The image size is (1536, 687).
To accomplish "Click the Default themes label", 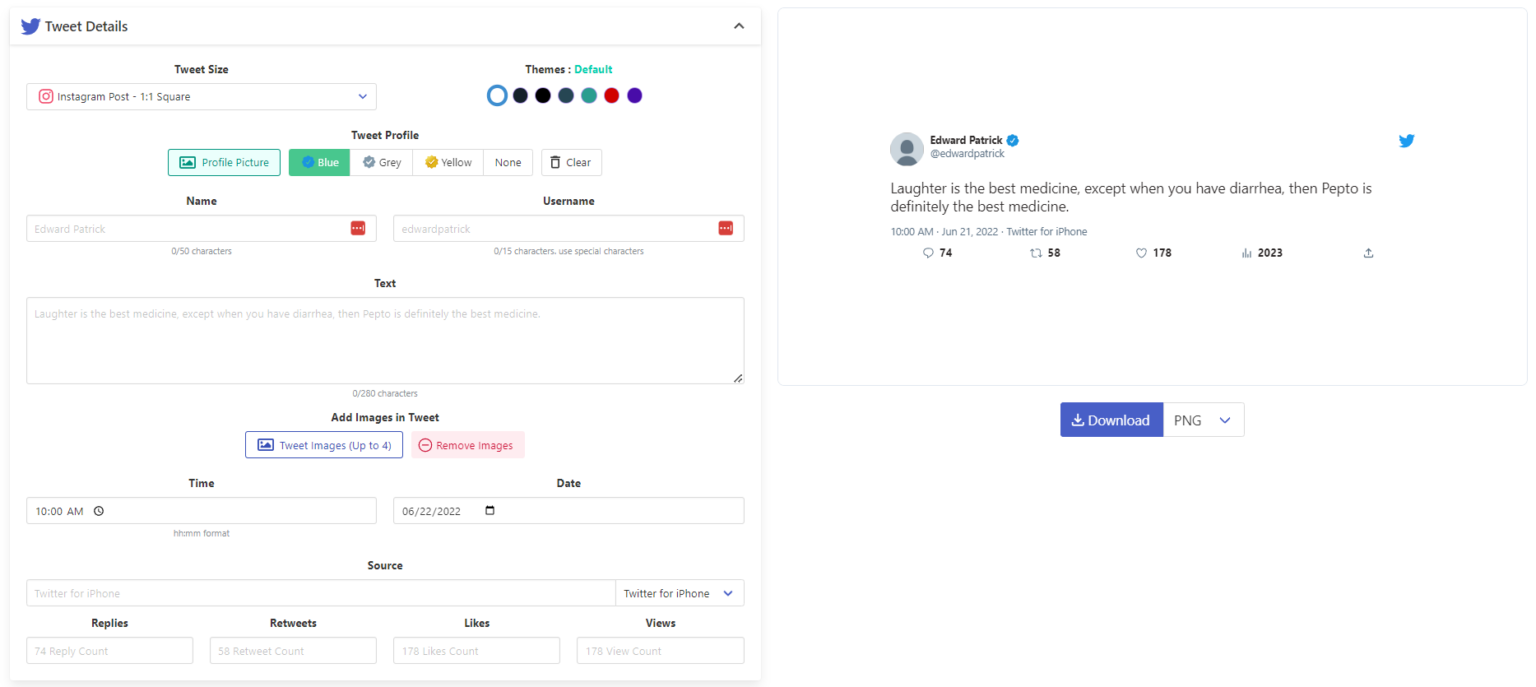I will [593, 69].
